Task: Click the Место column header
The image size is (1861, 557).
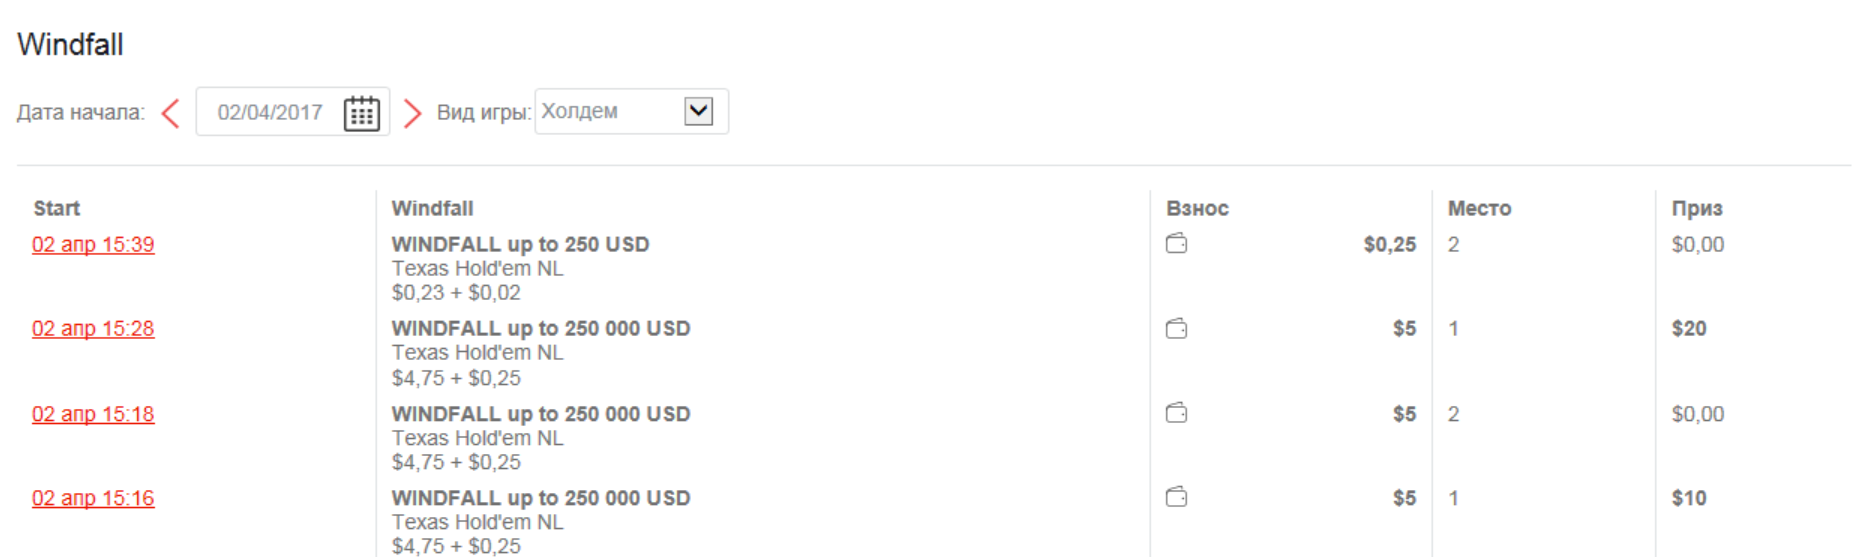Action: coord(1479,208)
